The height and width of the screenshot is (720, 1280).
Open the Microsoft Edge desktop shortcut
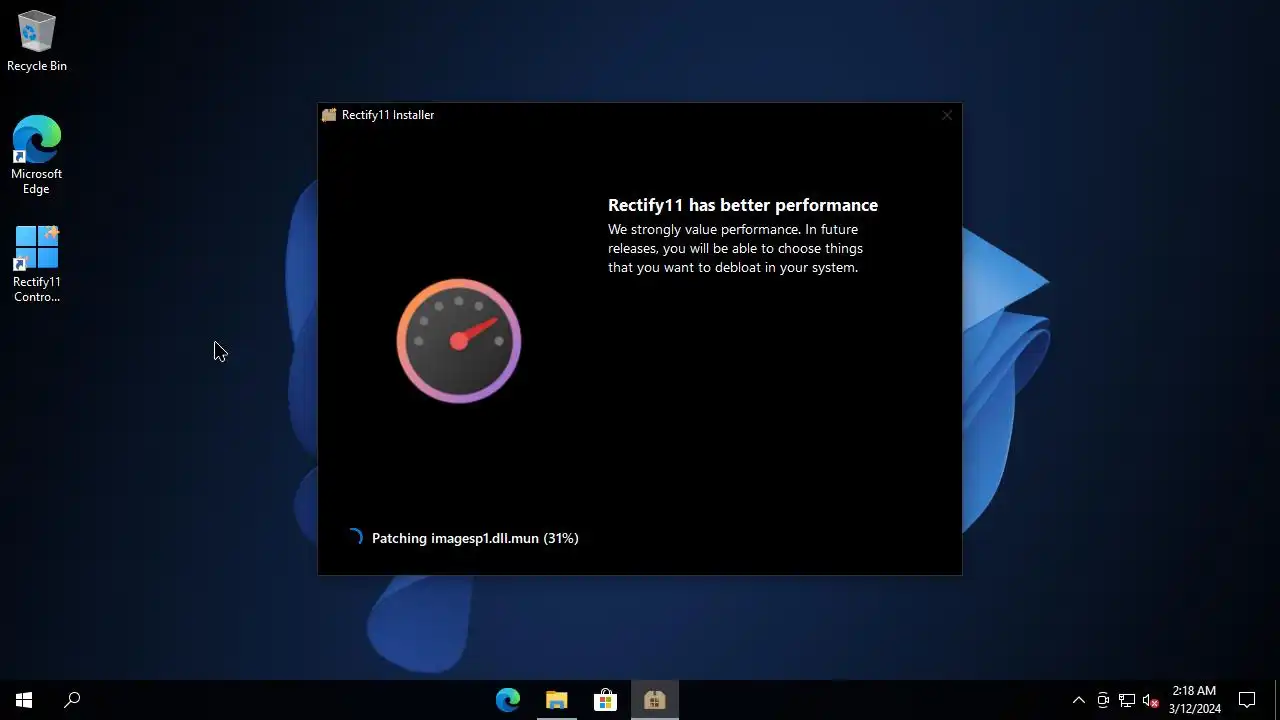tap(37, 155)
